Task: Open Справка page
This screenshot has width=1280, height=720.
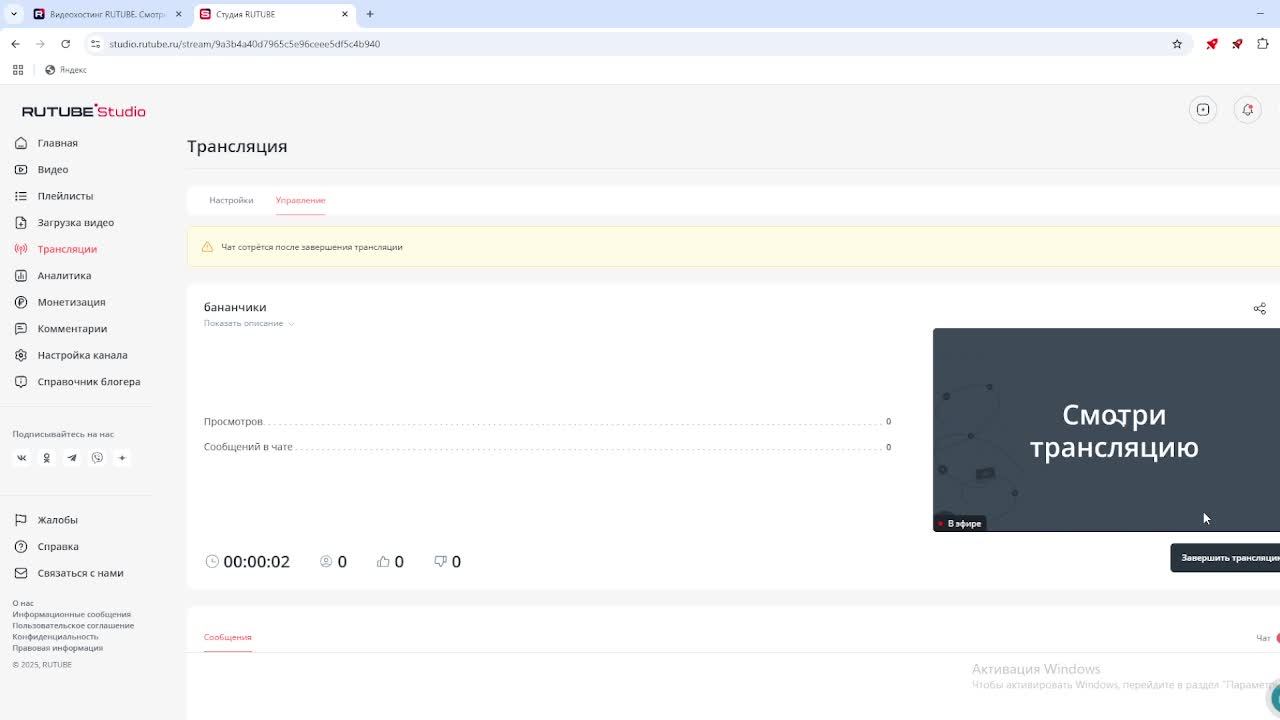Action: tap(58, 547)
